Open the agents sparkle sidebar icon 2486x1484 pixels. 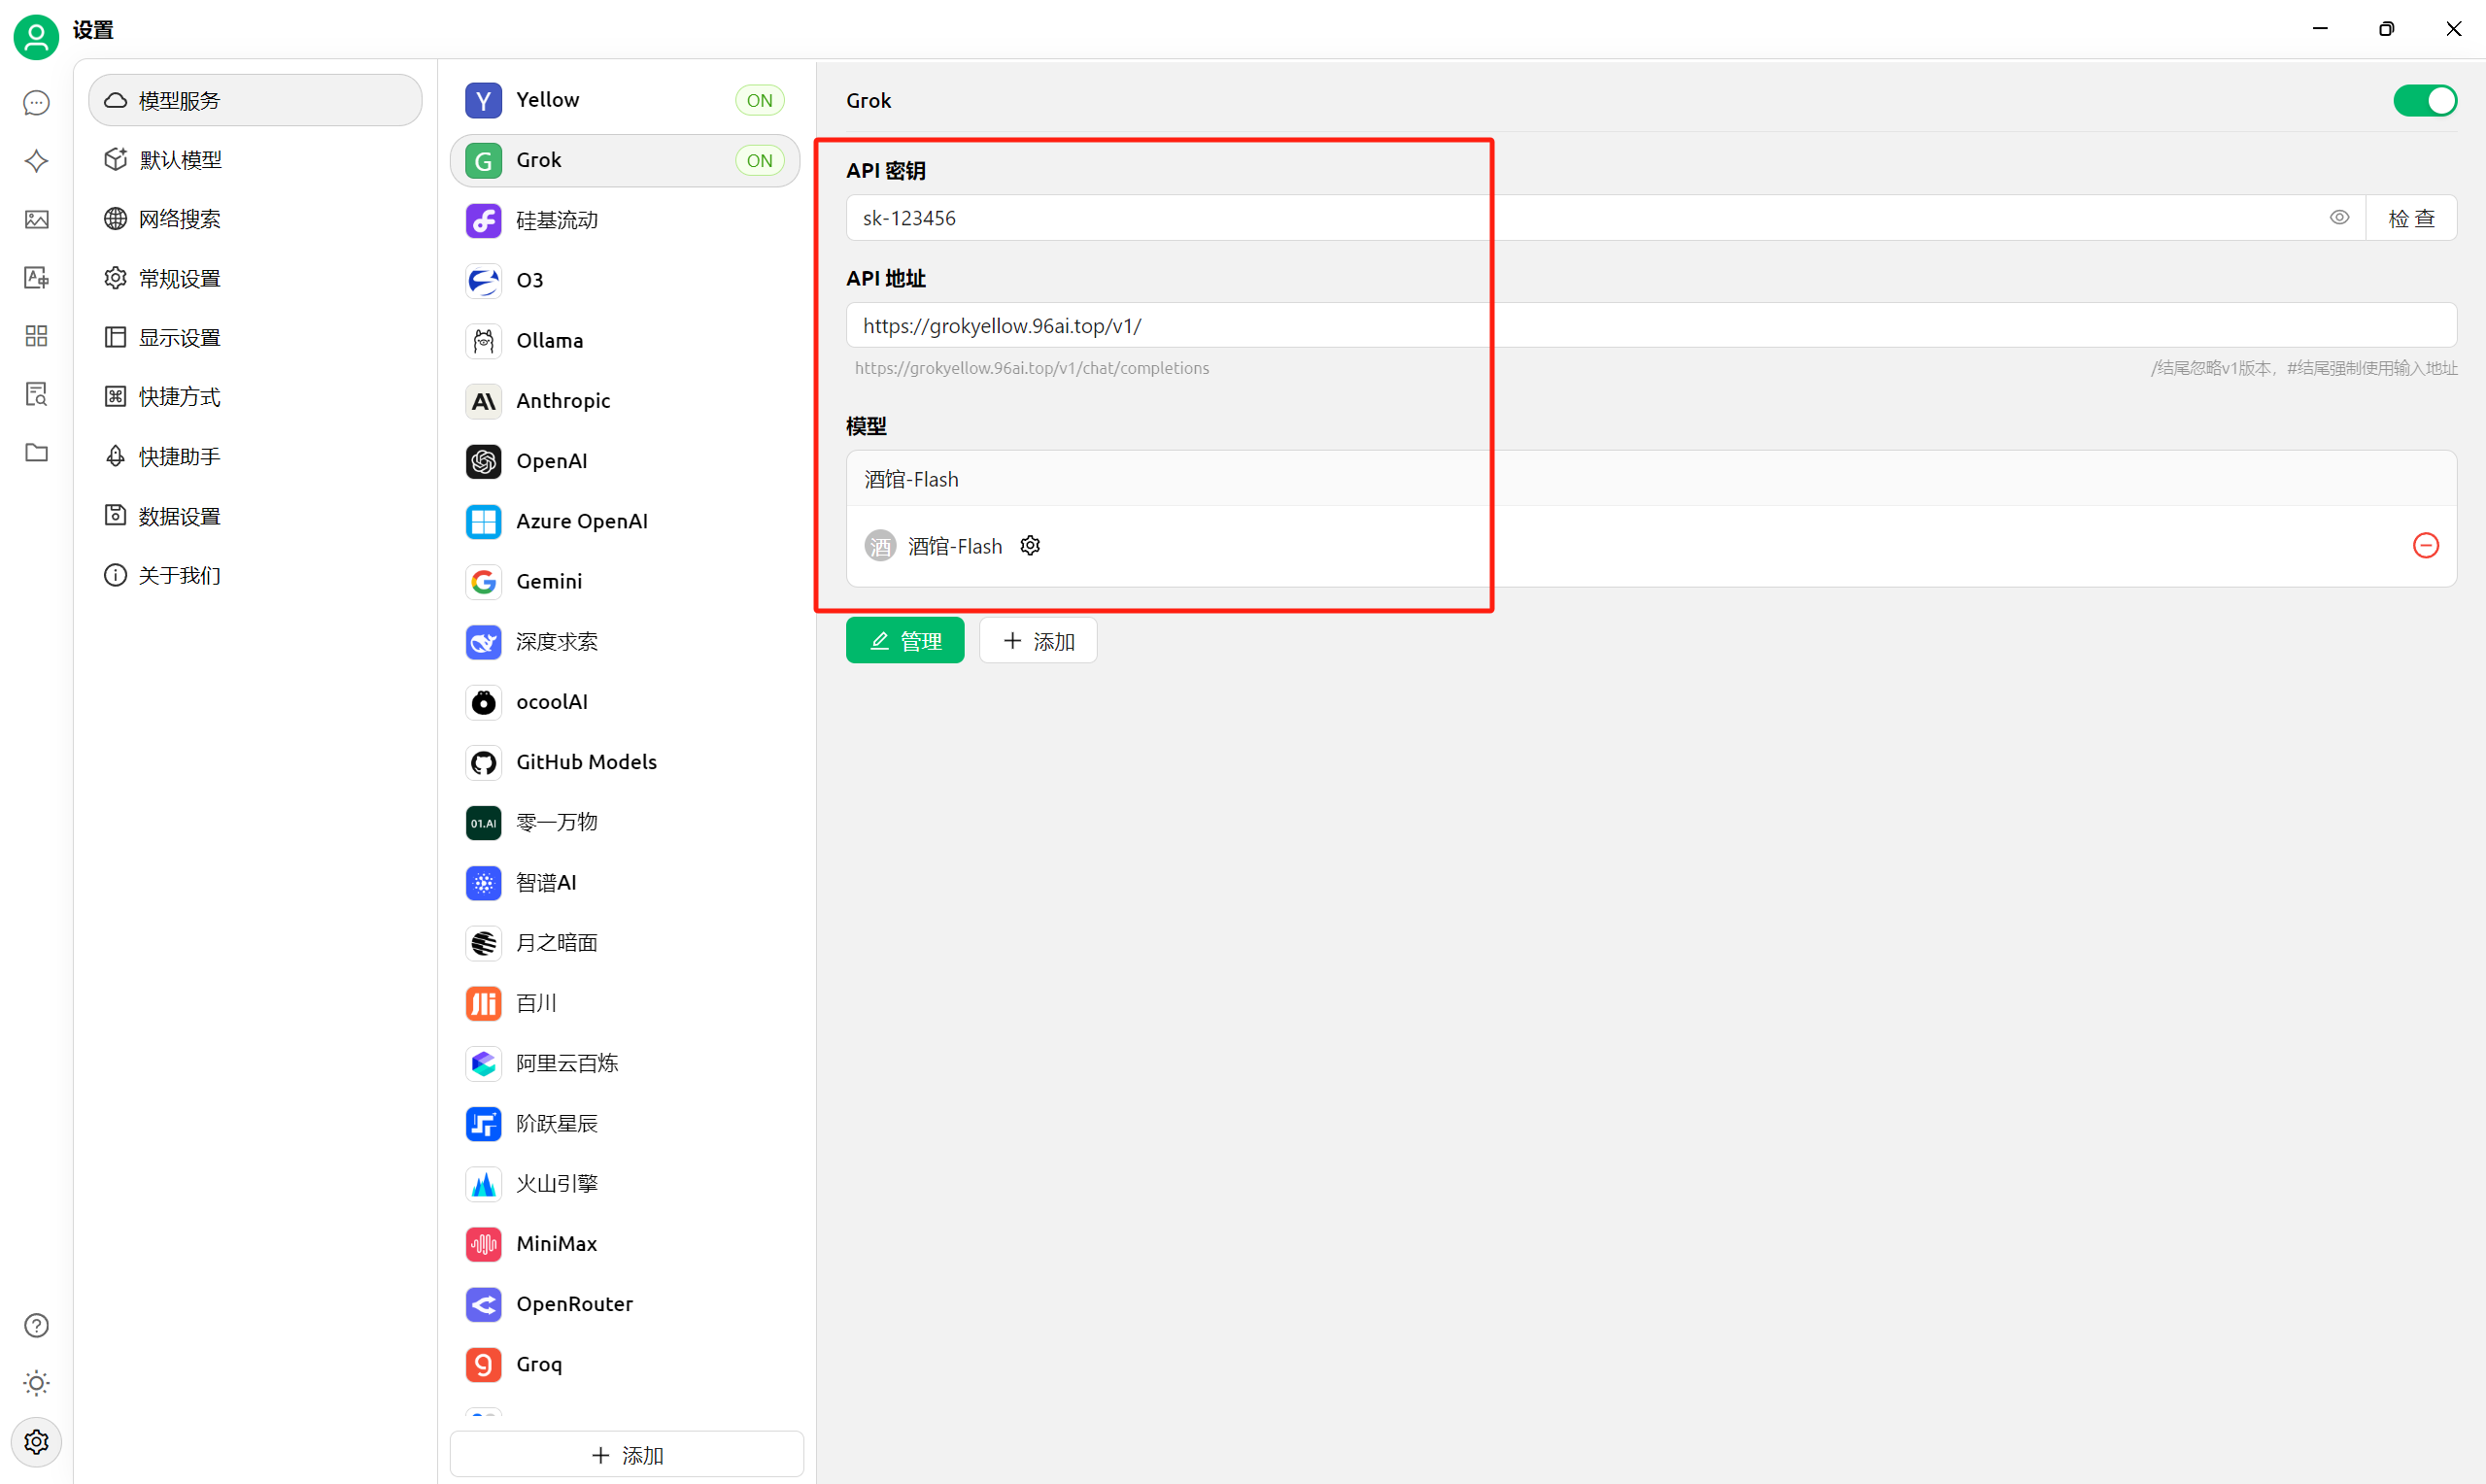(36, 161)
